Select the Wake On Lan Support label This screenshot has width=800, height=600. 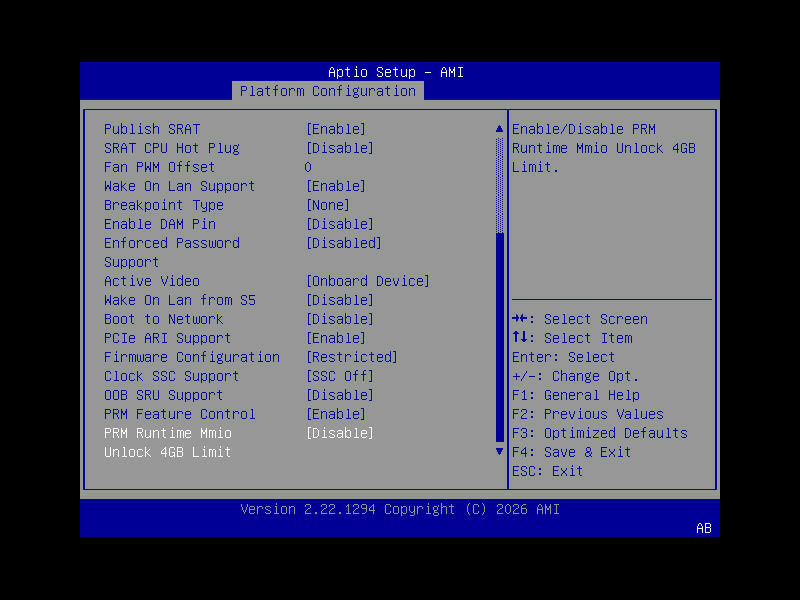tap(180, 186)
